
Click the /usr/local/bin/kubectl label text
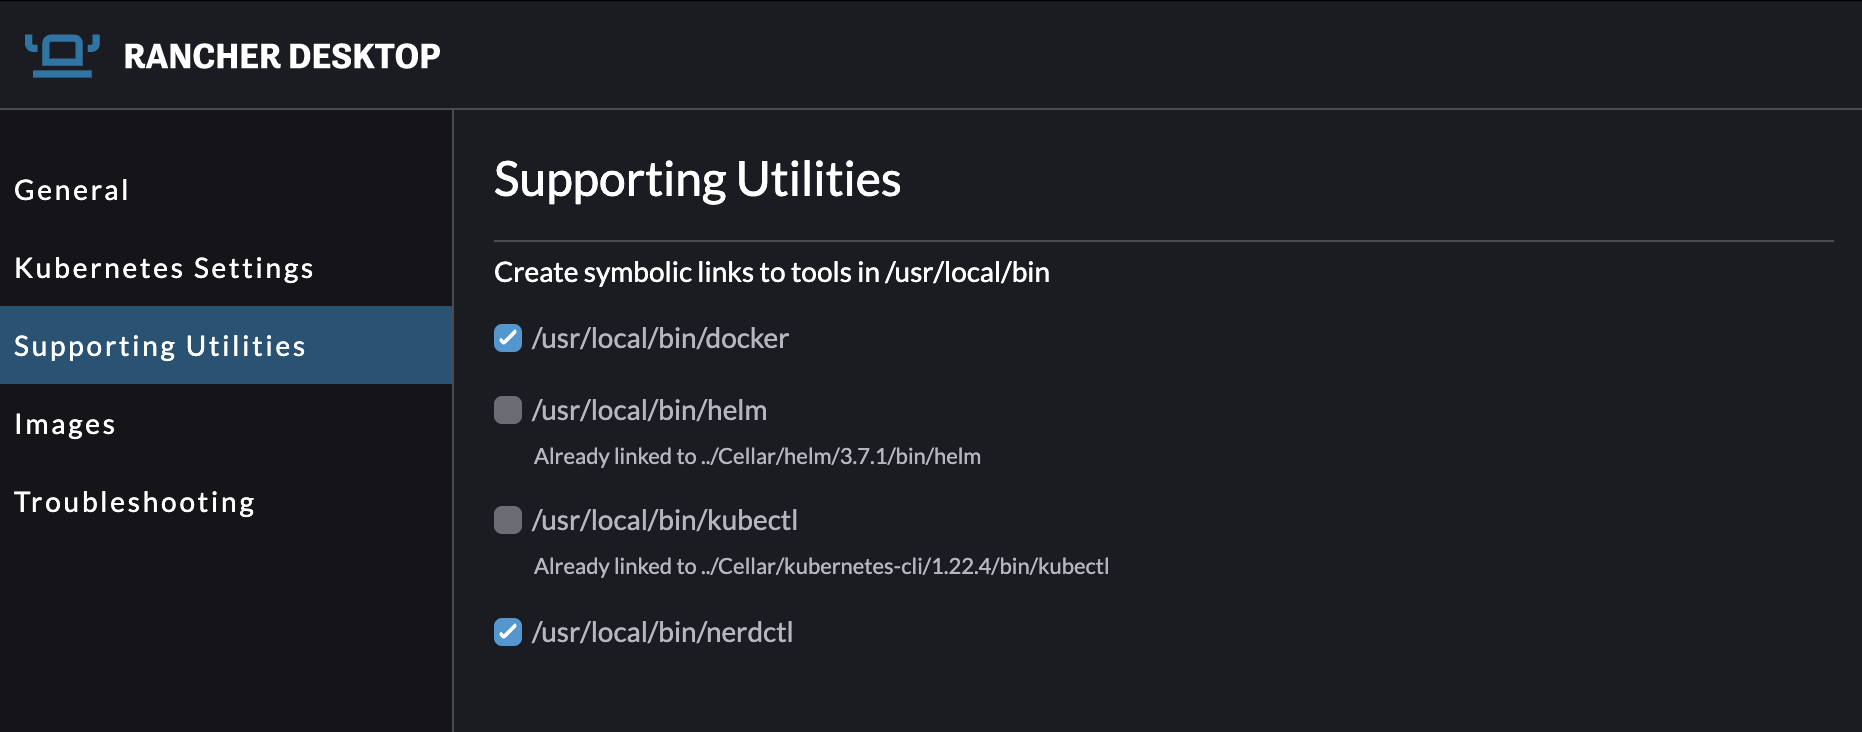(665, 521)
